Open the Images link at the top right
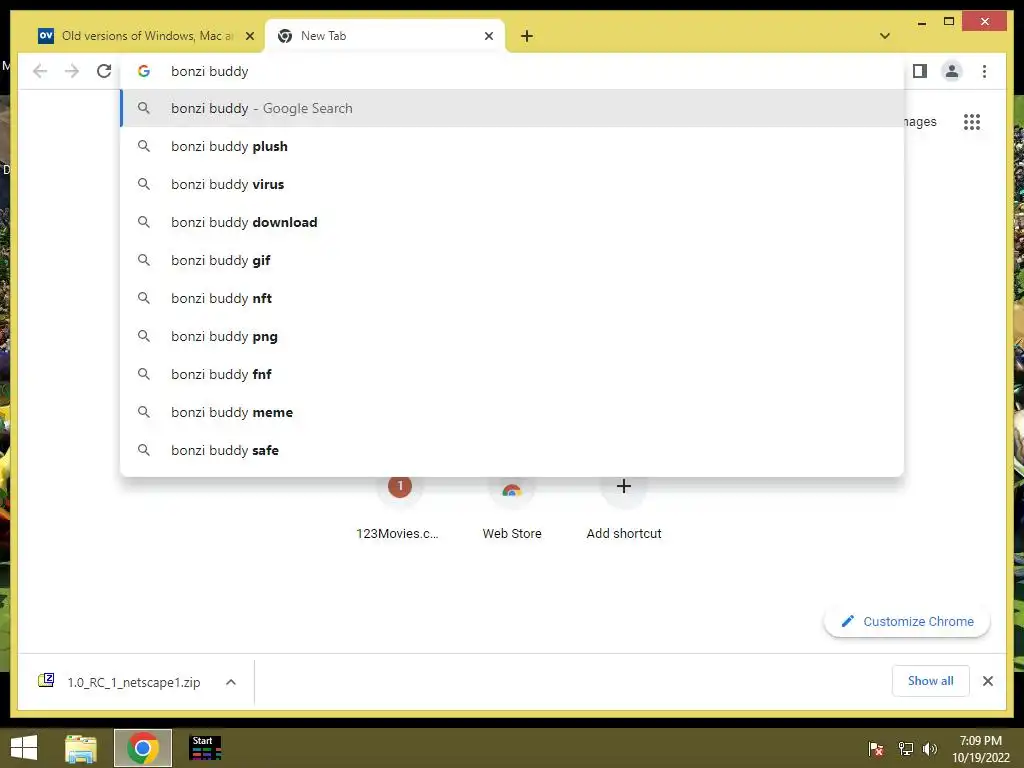1024x768 pixels. 921,122
